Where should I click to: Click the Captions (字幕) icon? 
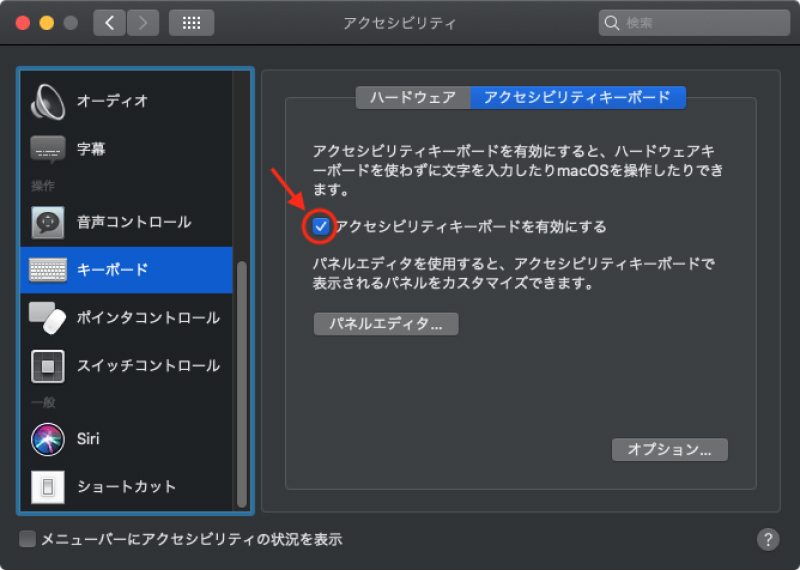coord(47,149)
